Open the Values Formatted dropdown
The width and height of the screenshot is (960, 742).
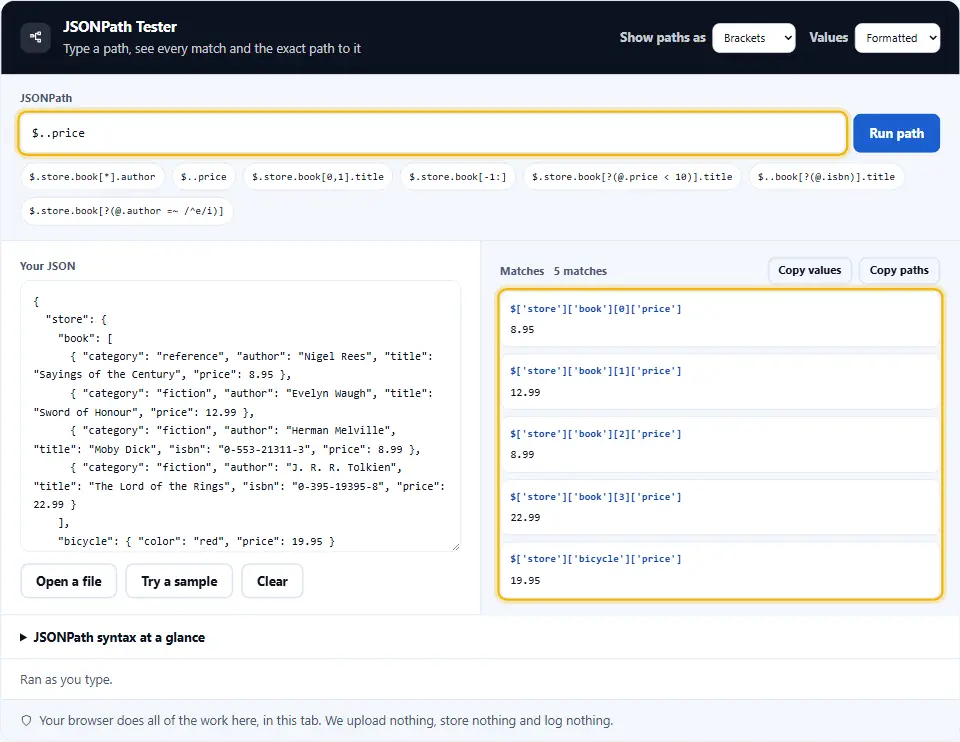pos(897,38)
